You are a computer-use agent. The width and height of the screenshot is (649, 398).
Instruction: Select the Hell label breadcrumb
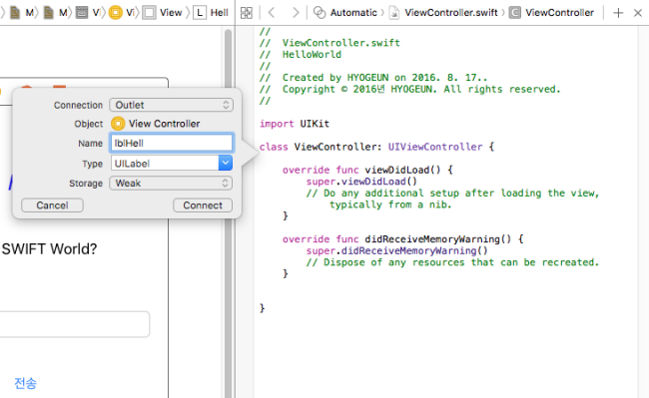(x=211, y=13)
